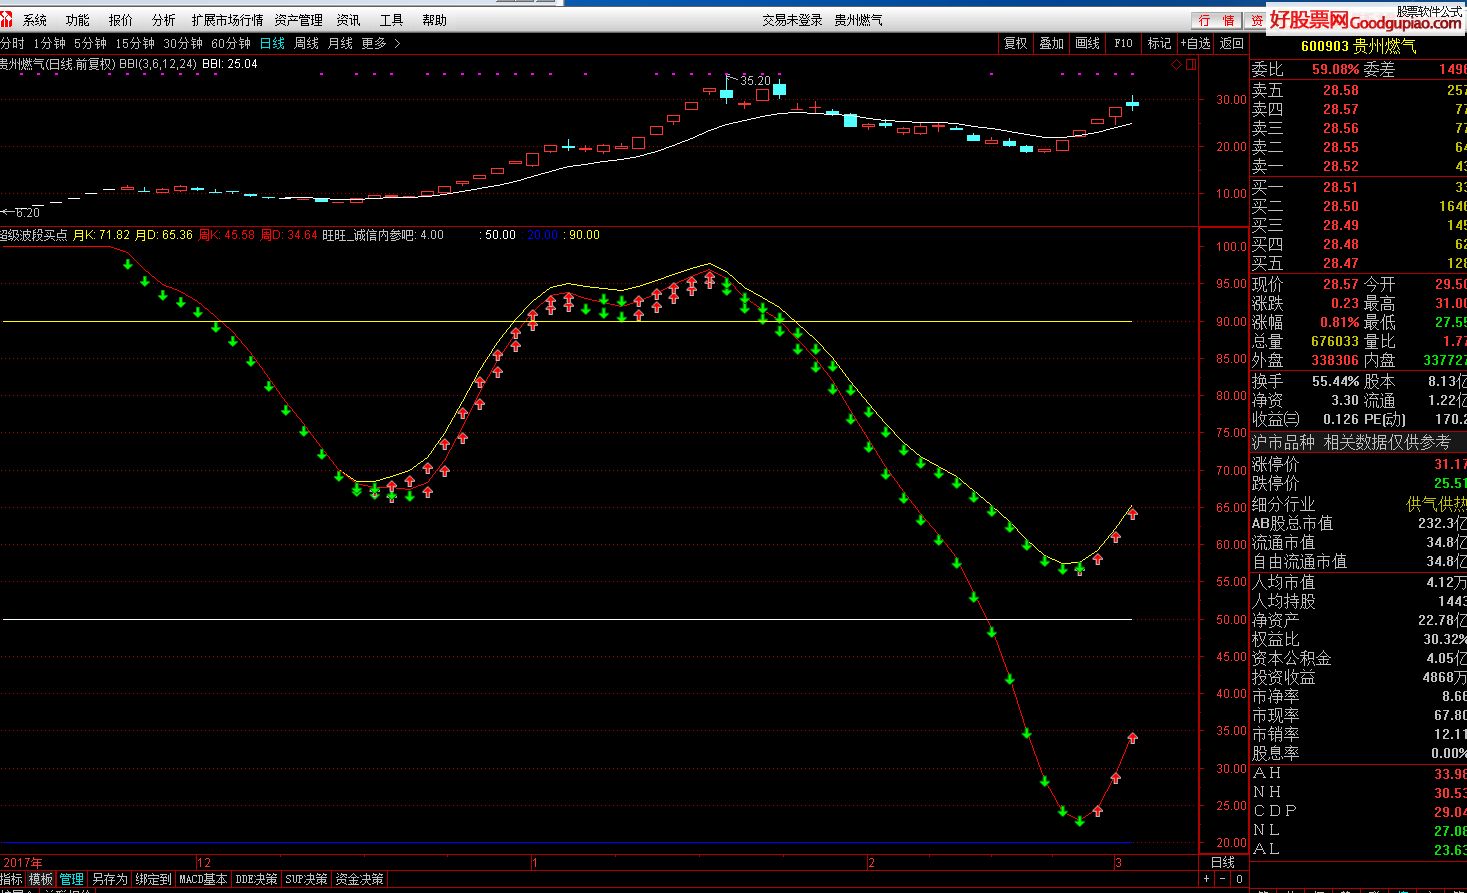Click the 叠加 toolbar button
The image size is (1467, 893).
click(1051, 43)
